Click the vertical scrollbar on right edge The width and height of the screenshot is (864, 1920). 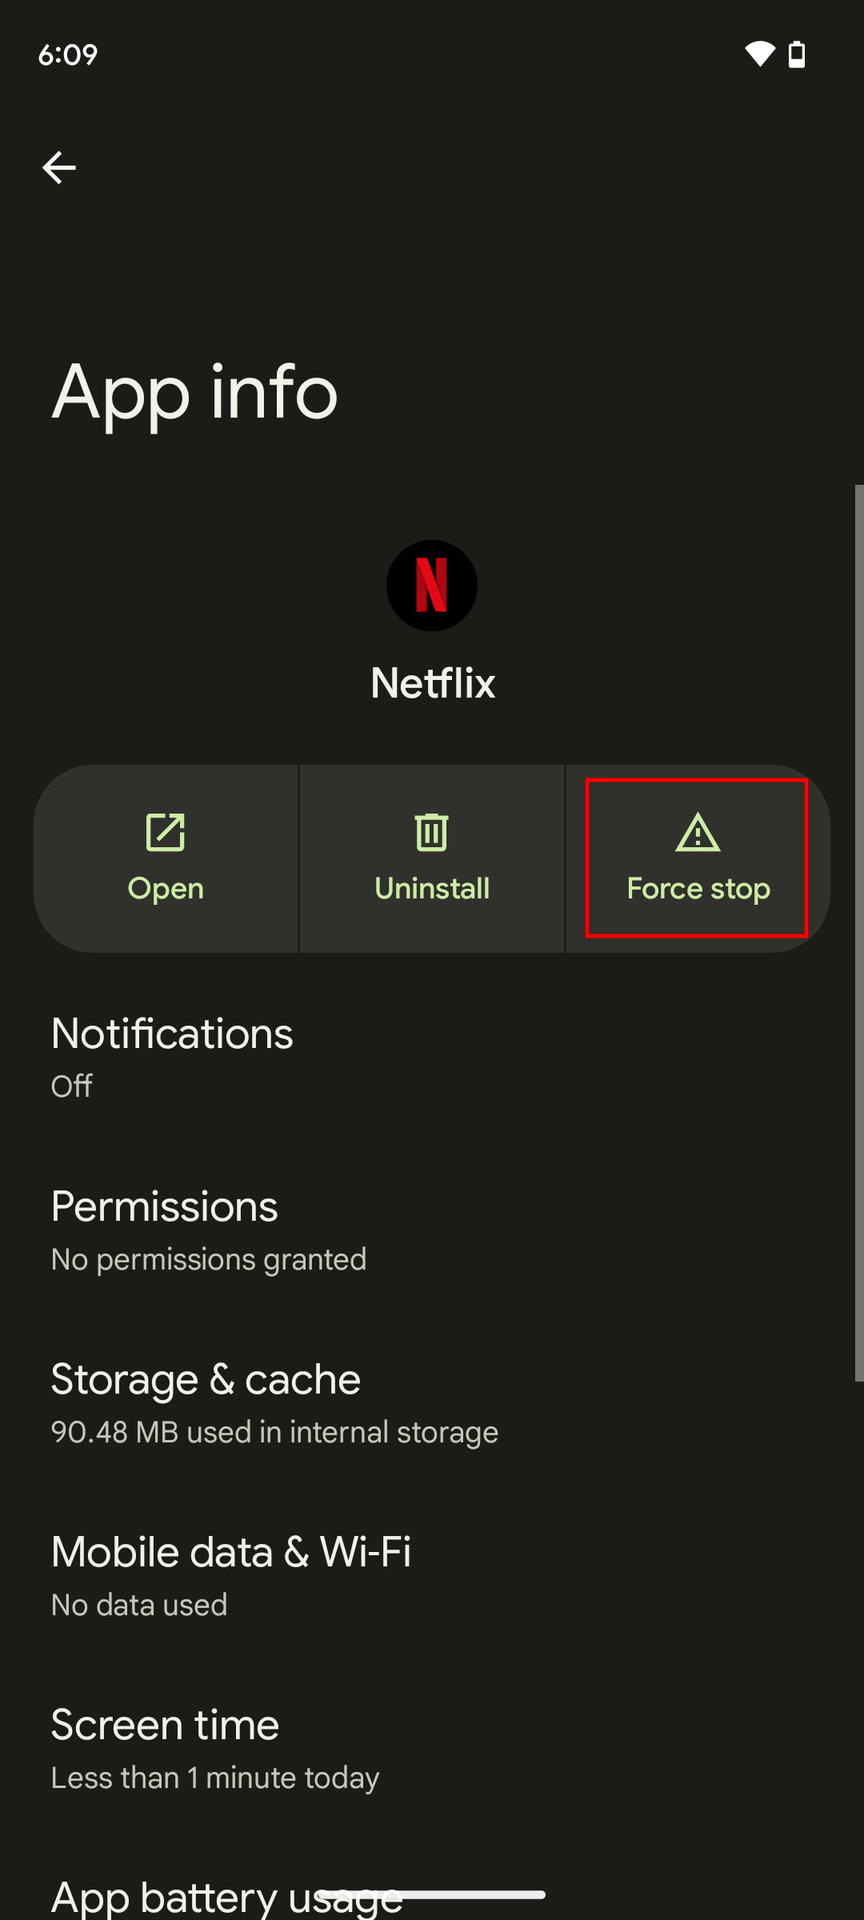(858, 932)
